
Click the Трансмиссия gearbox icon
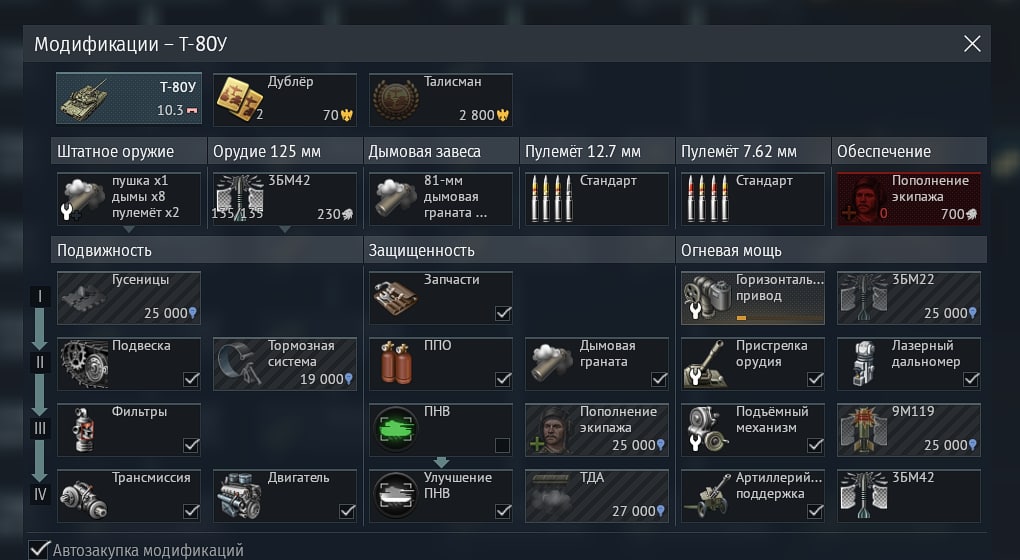point(84,497)
